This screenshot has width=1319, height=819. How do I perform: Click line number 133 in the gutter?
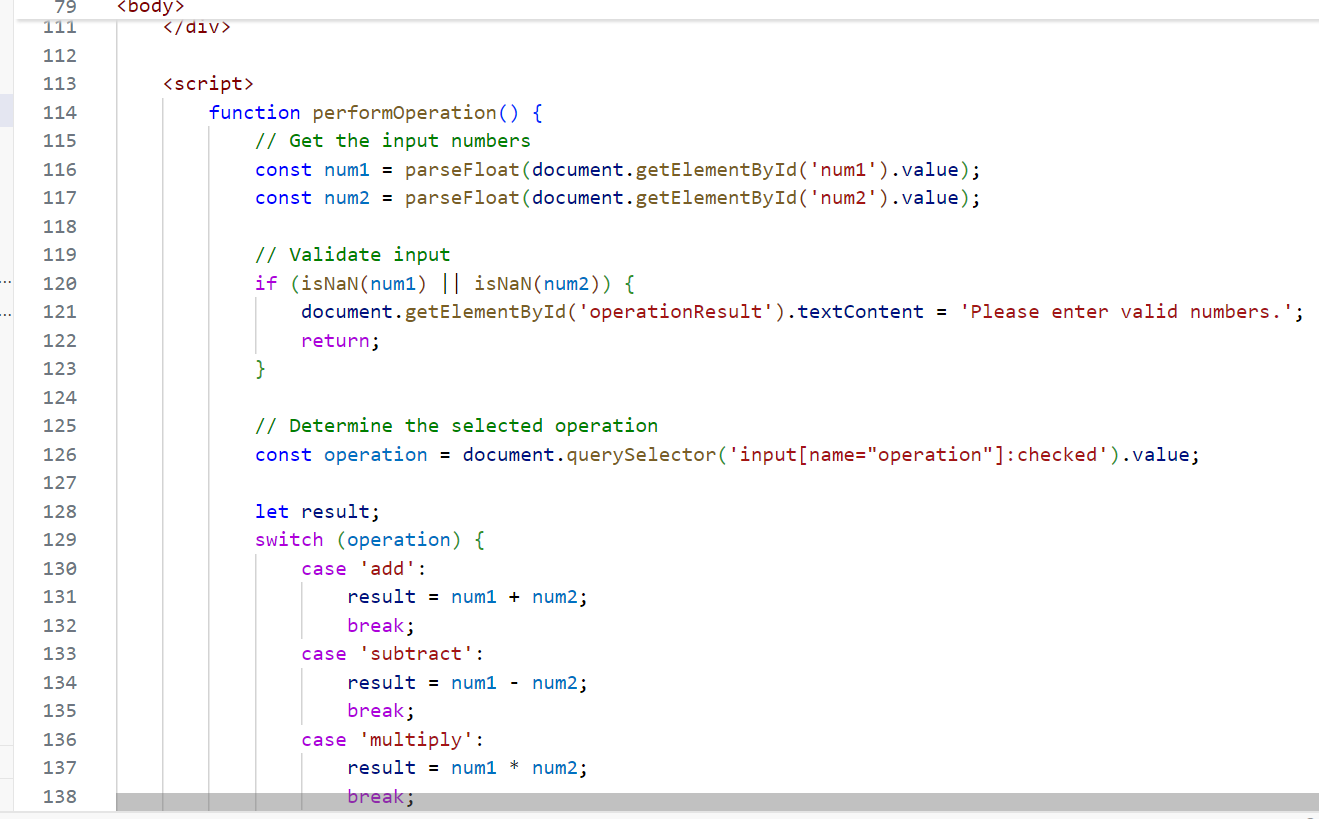click(x=60, y=653)
